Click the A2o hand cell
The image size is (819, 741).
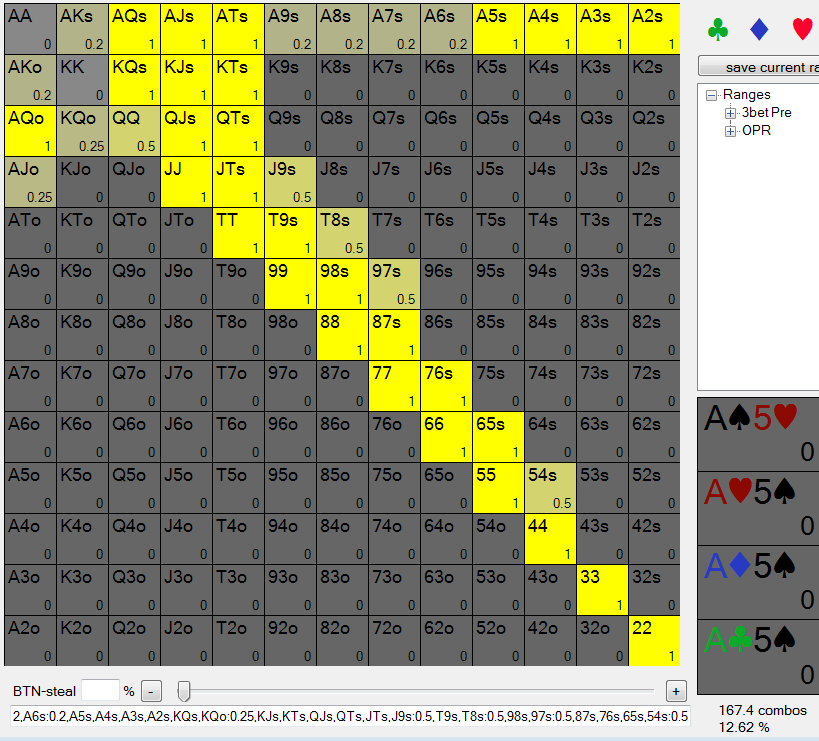30,641
